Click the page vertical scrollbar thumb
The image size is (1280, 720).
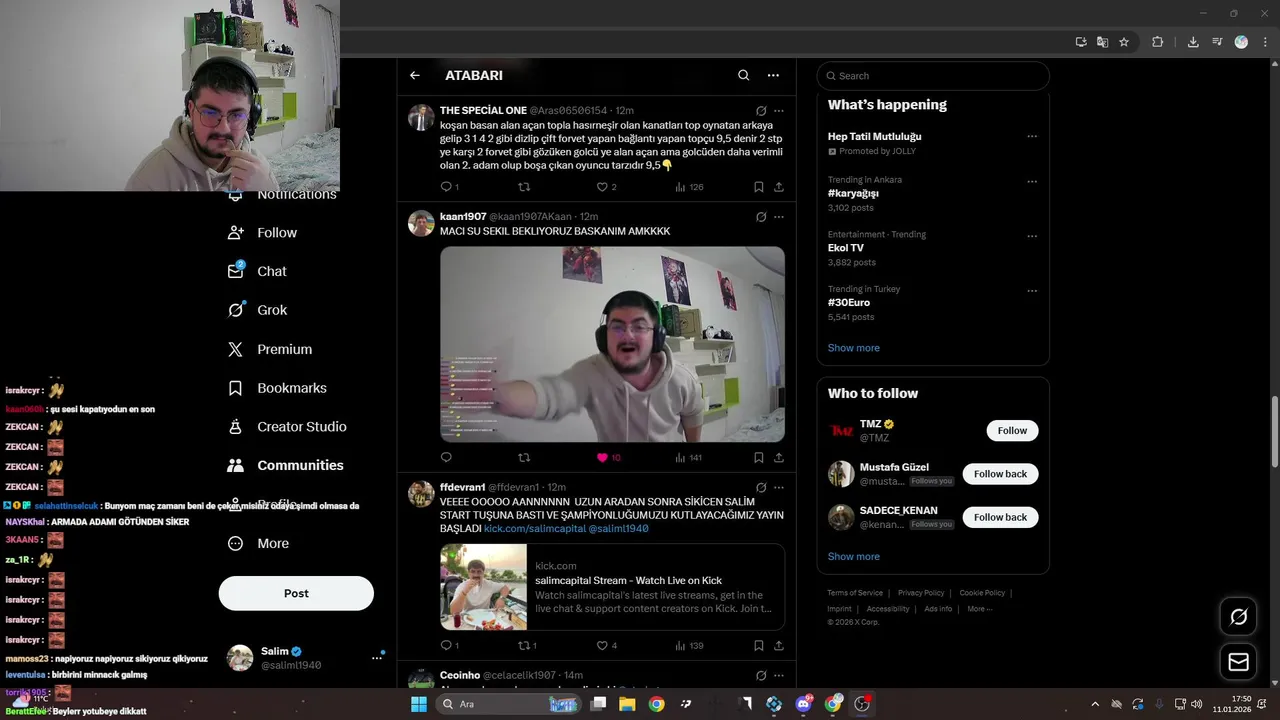click(x=1274, y=430)
